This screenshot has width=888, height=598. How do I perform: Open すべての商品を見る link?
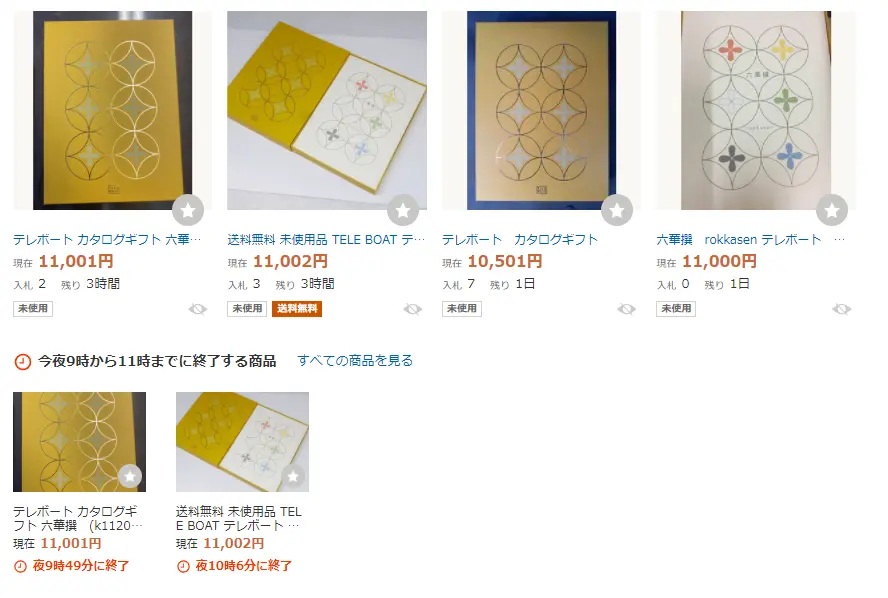(x=355, y=361)
